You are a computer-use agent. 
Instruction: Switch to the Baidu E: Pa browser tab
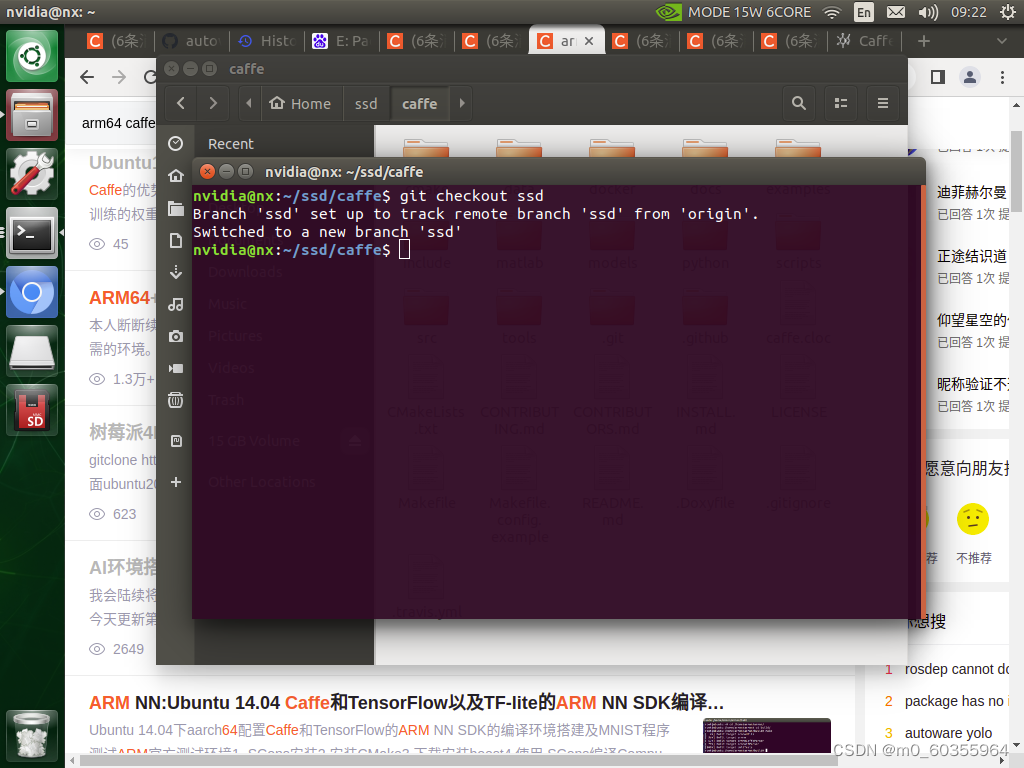pos(342,41)
